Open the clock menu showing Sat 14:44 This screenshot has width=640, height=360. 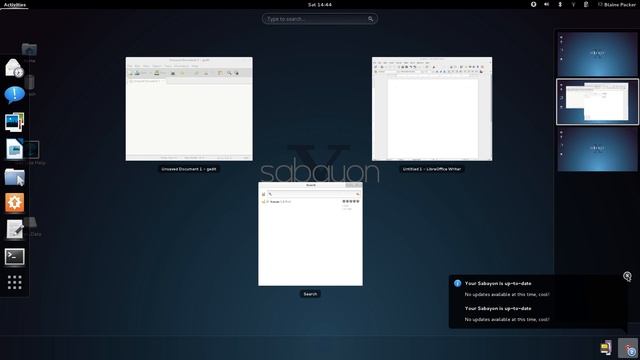[x=320, y=4]
